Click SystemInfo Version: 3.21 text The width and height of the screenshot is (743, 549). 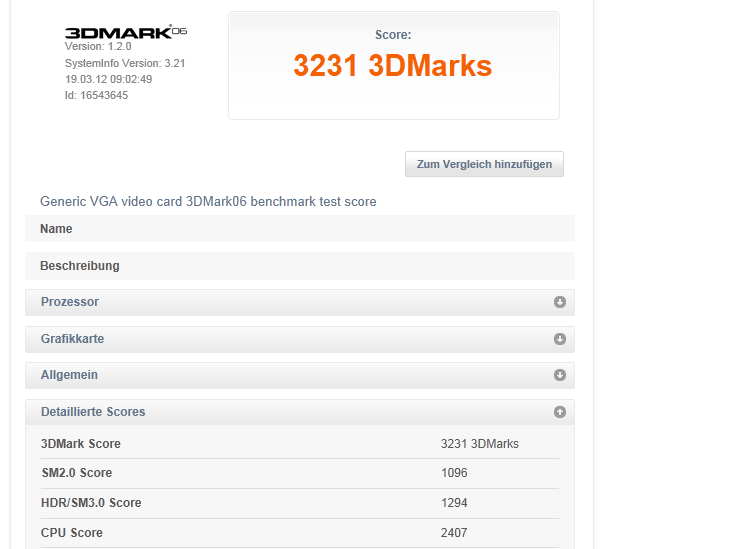(125, 63)
